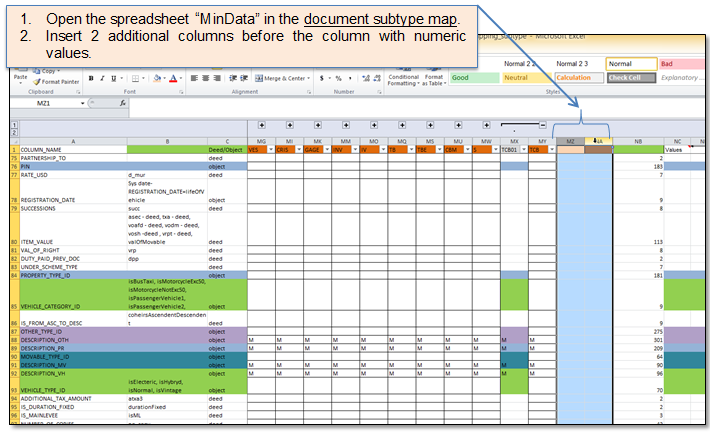The width and height of the screenshot is (710, 432).
Task: Click the font color red A icon
Action: 173,78
